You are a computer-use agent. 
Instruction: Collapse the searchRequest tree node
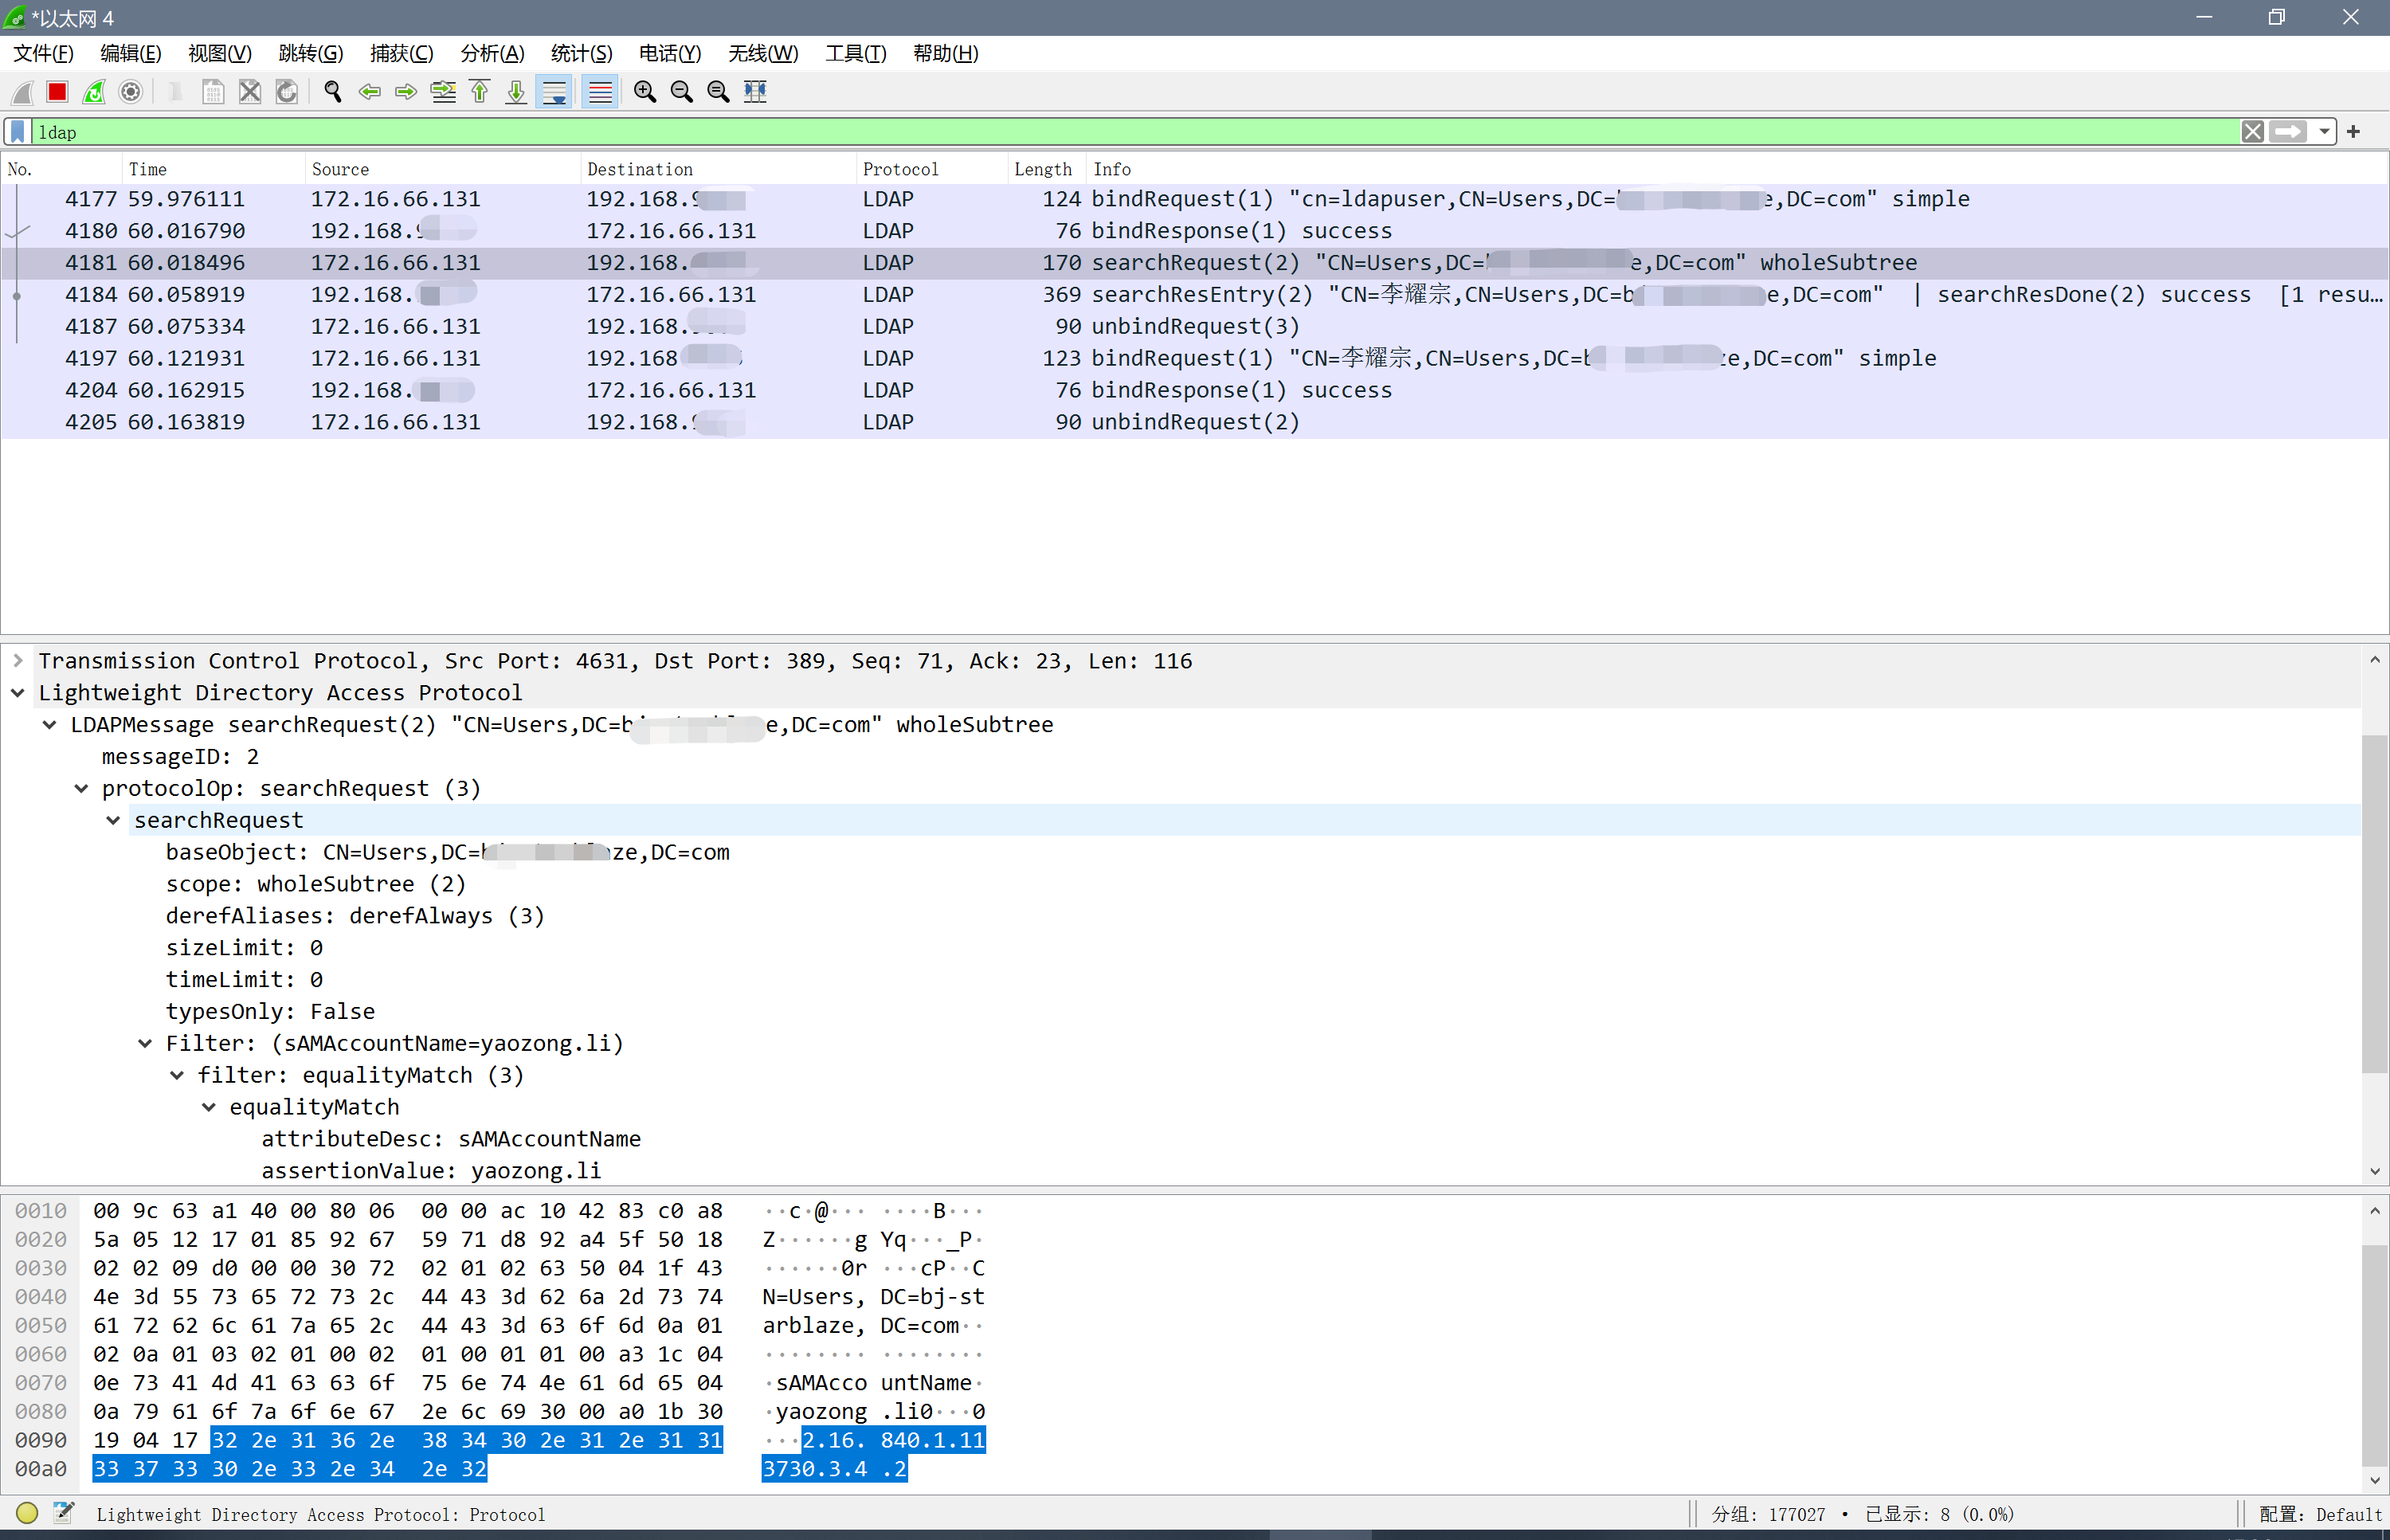tap(113, 821)
